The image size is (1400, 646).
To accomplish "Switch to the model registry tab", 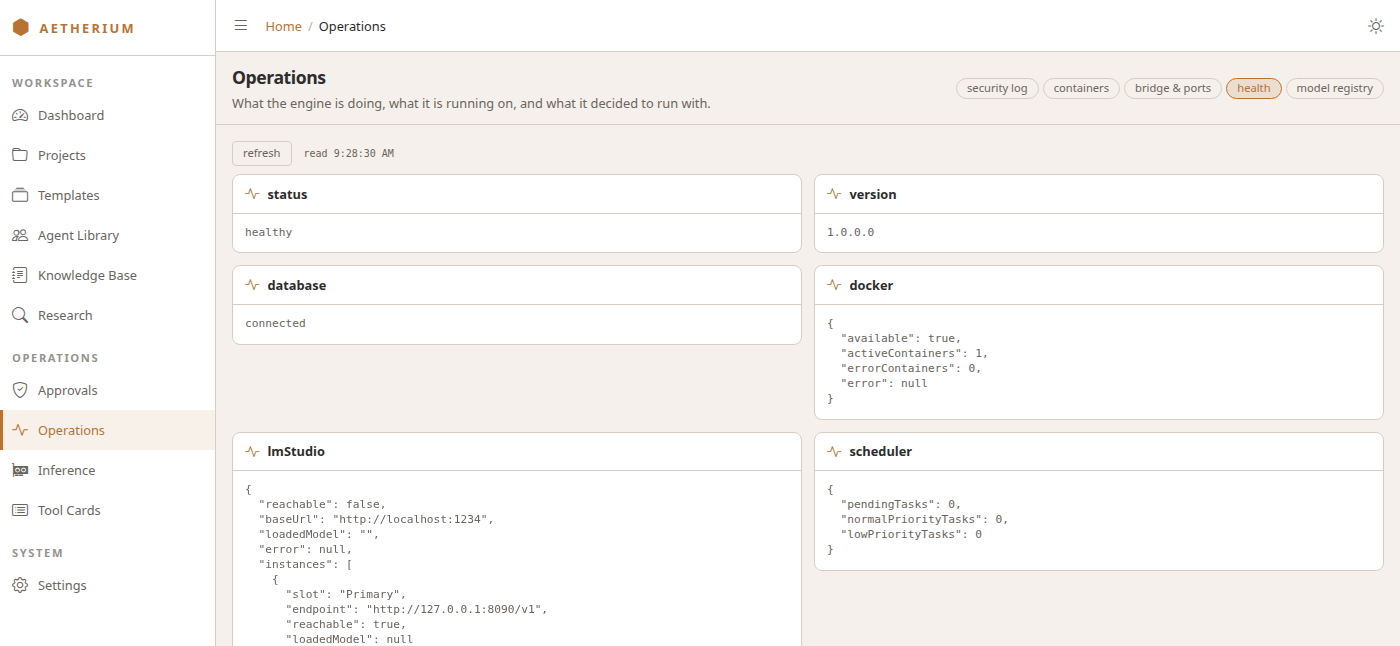I will pyautogui.click(x=1334, y=88).
